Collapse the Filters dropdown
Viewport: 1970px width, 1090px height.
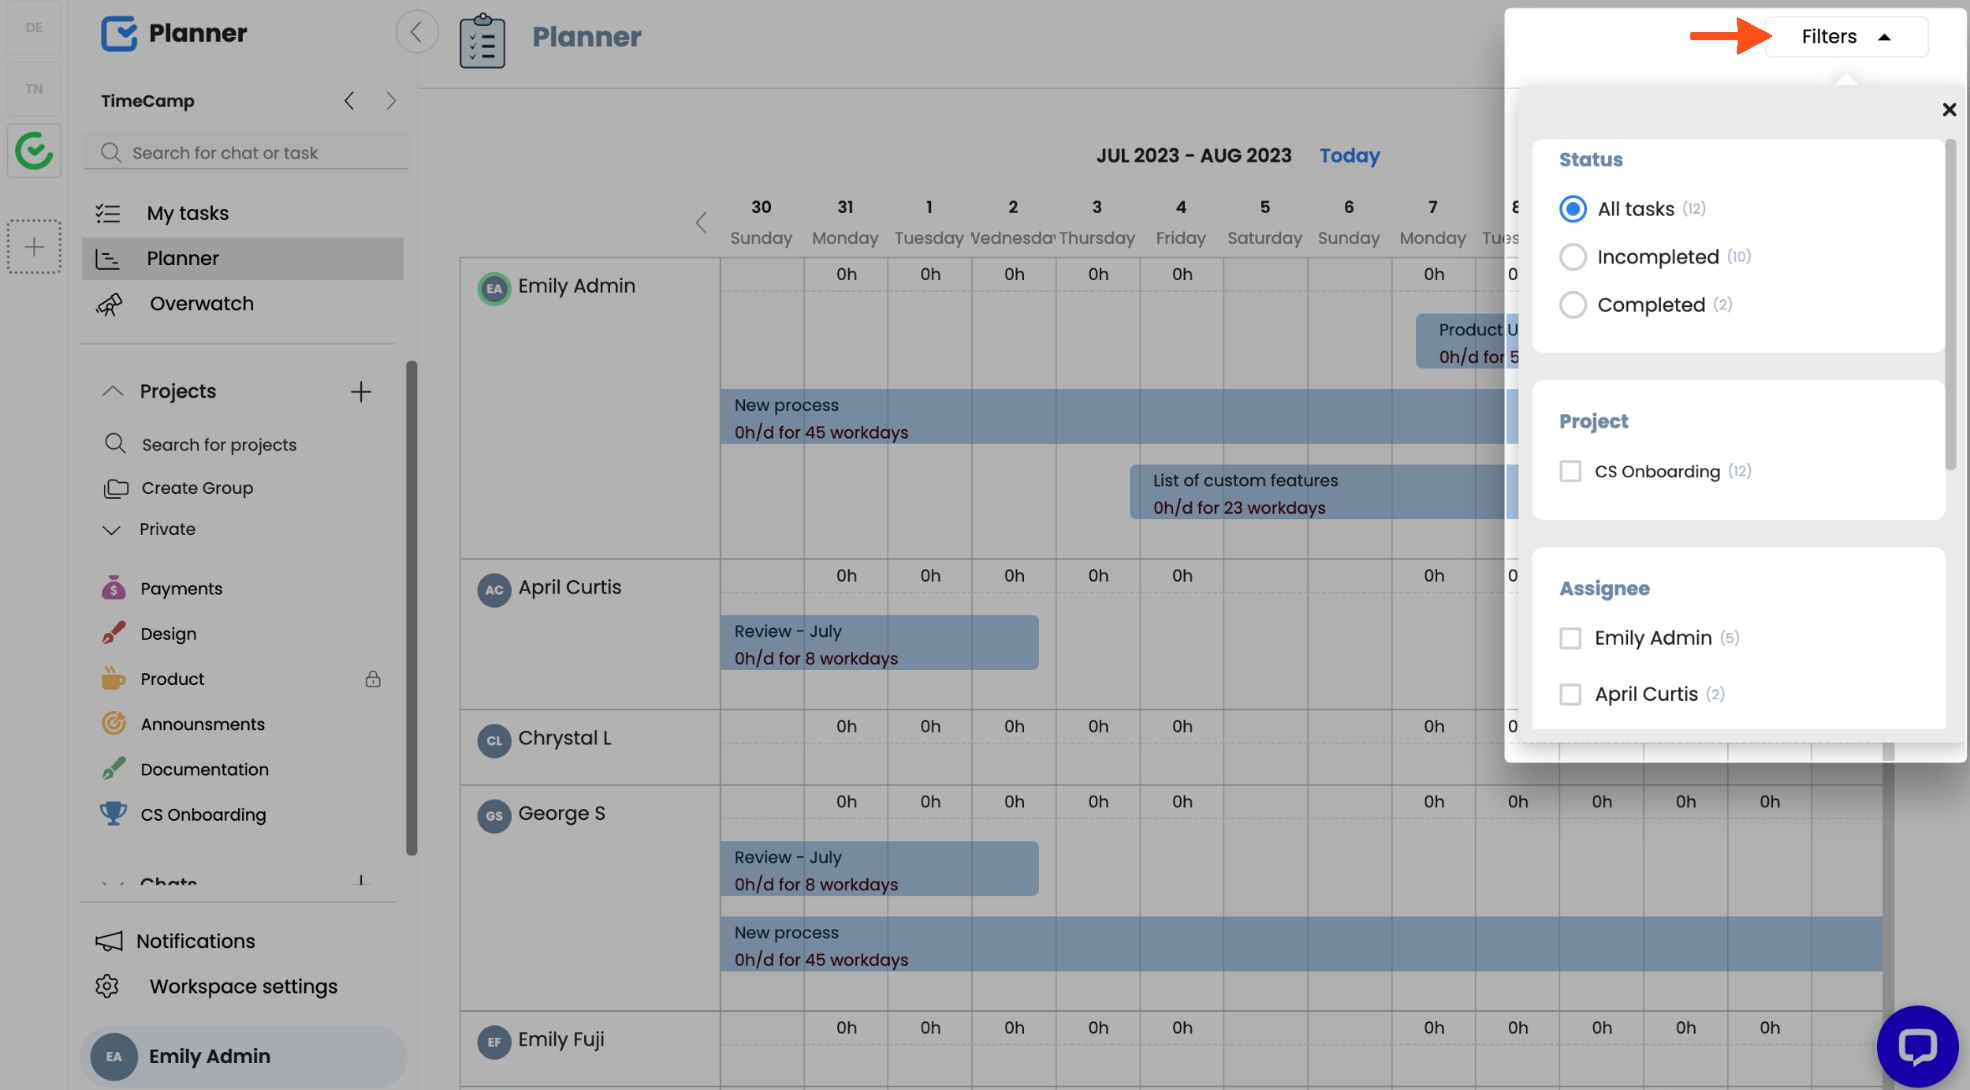coord(1846,36)
